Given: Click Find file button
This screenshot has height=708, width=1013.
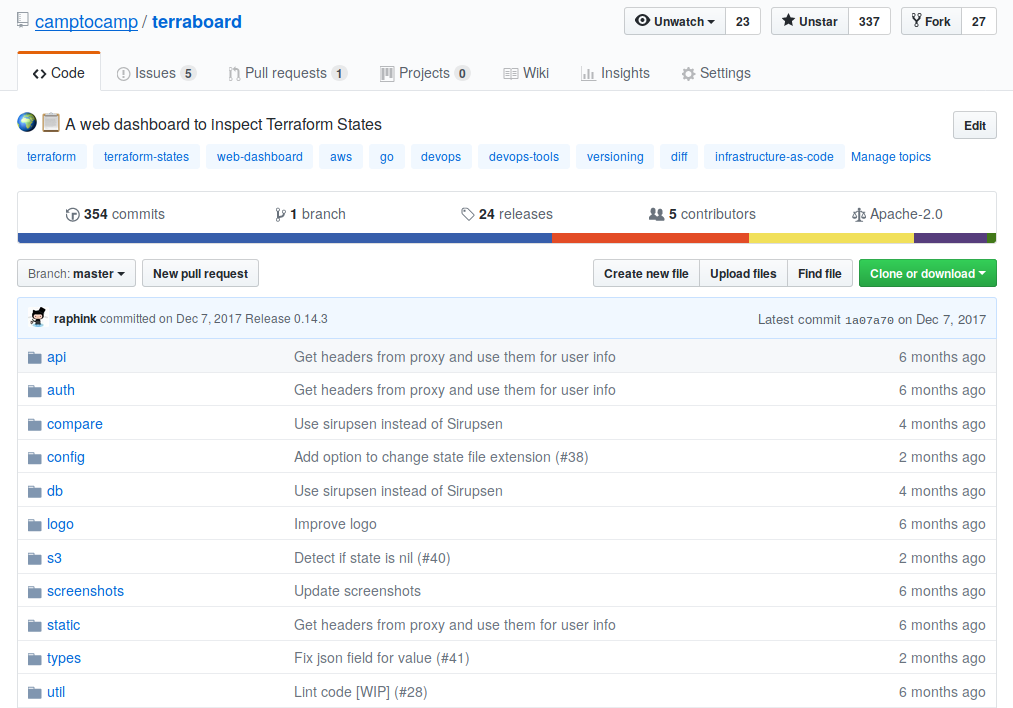Looking at the screenshot, I should tap(819, 274).
